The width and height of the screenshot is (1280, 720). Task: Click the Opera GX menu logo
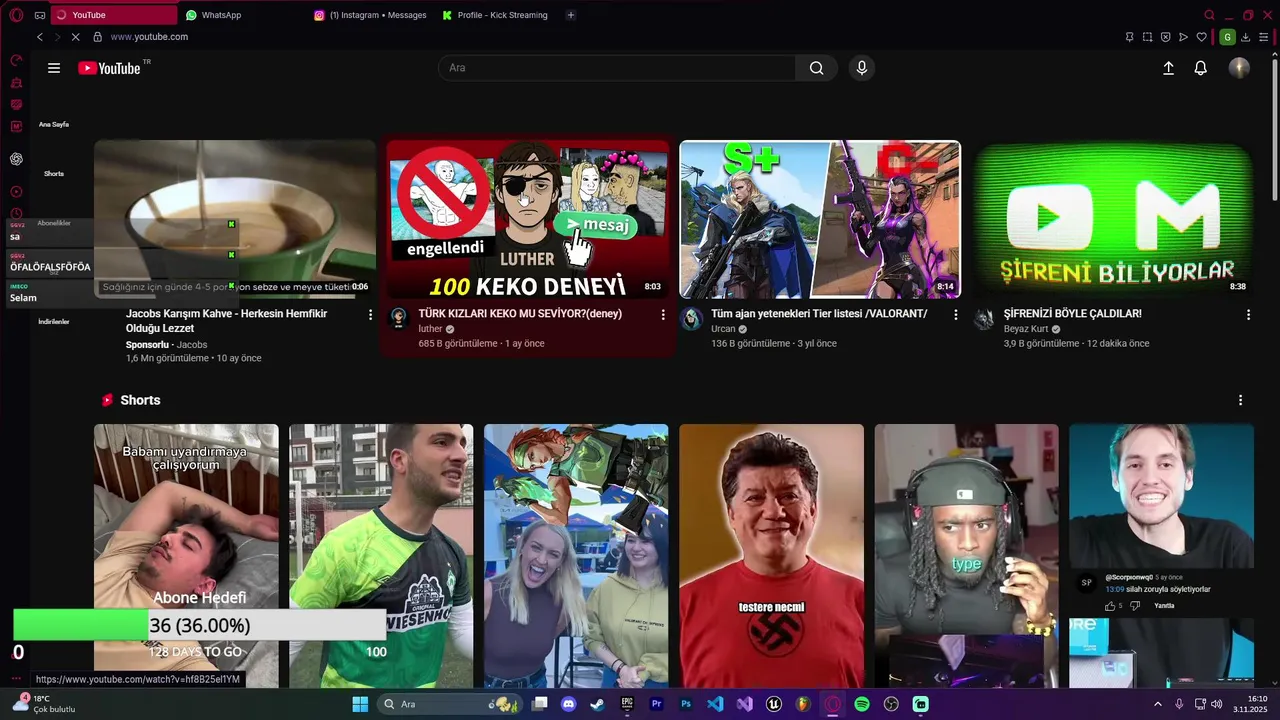(x=16, y=15)
